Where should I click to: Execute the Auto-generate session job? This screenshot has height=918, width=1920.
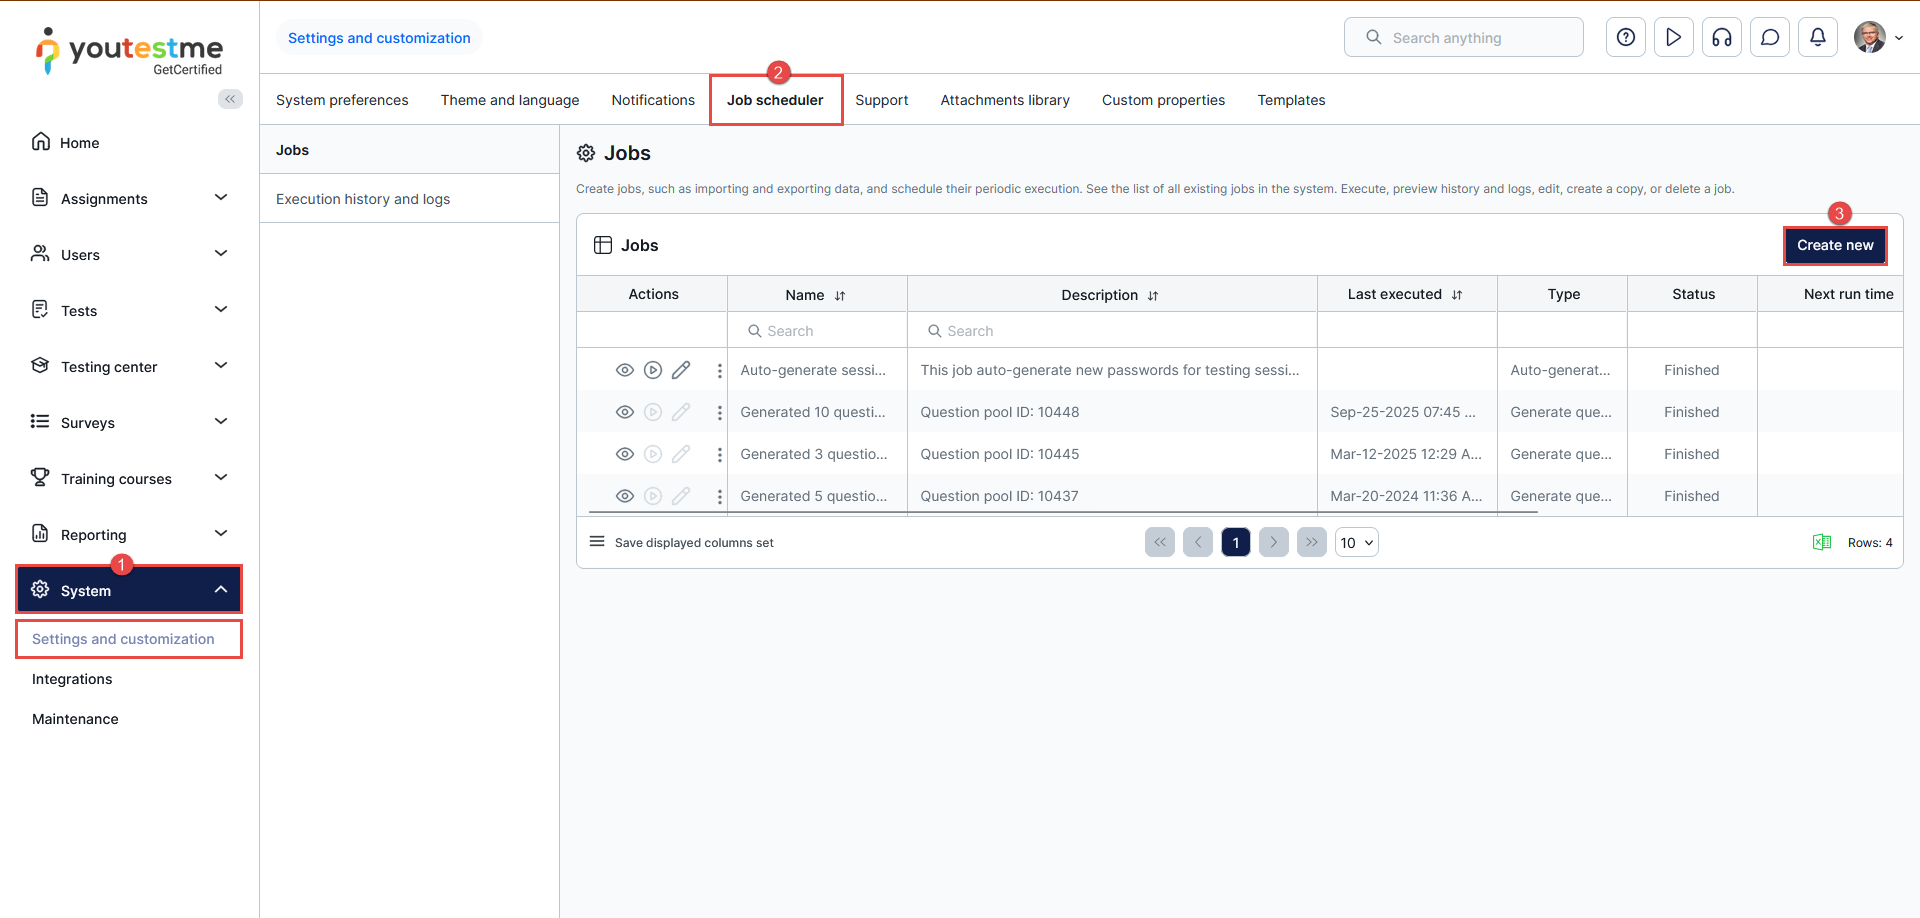pos(653,370)
